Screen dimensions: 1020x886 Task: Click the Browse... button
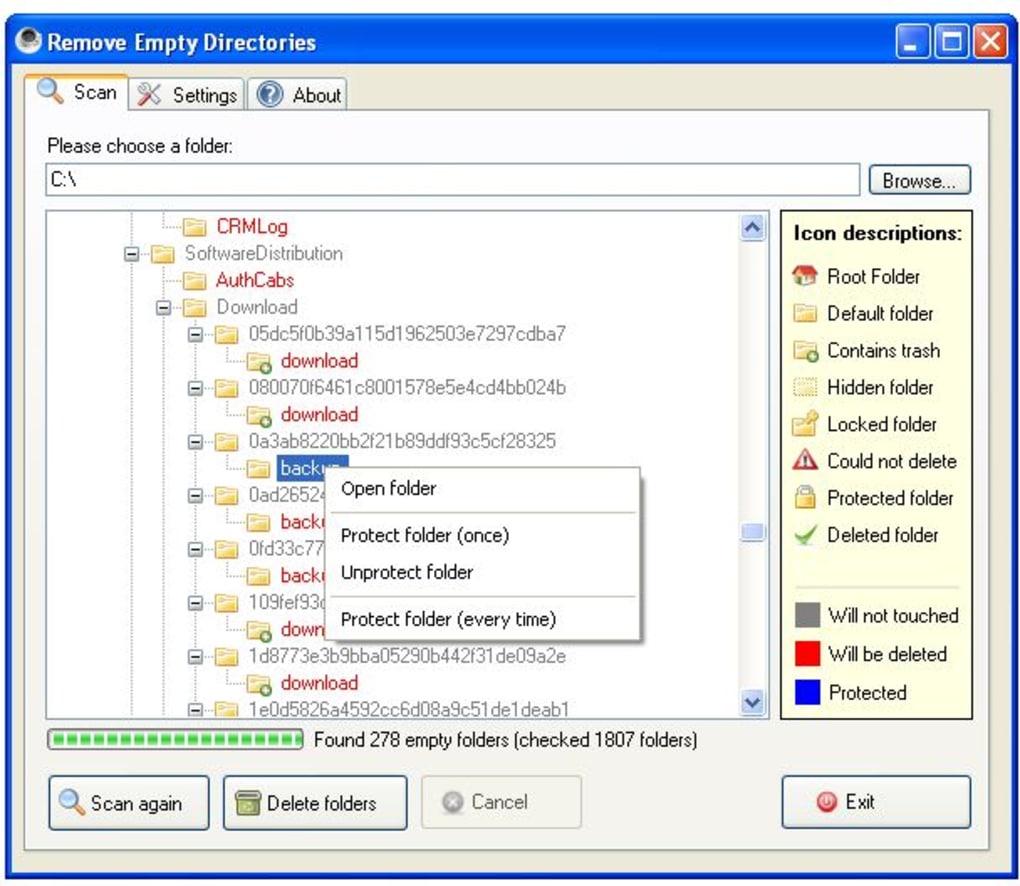[918, 181]
